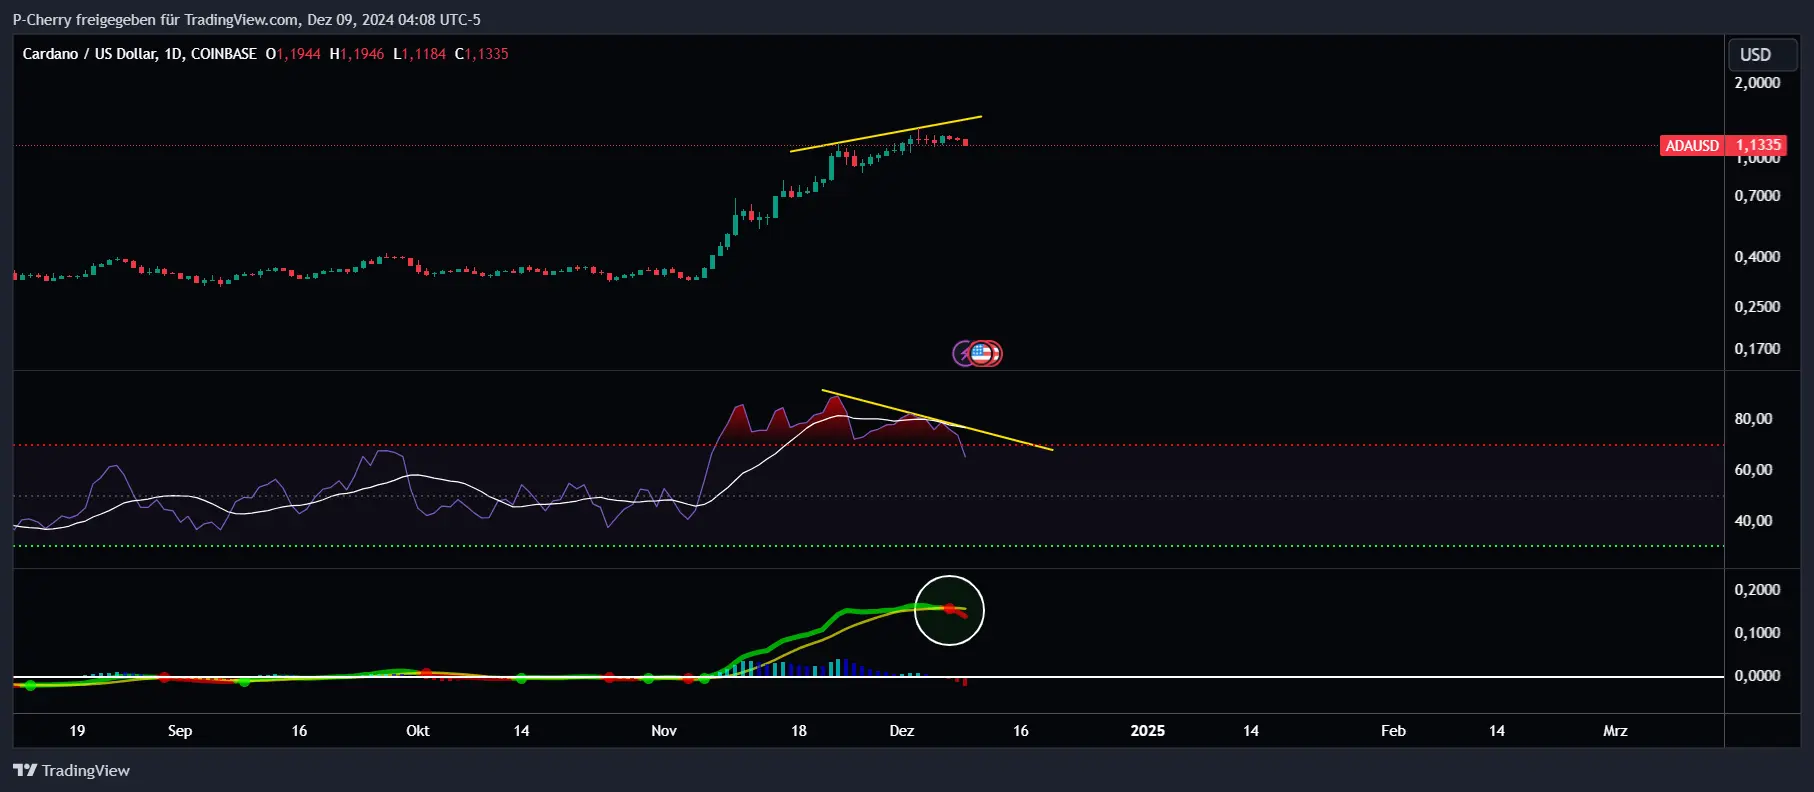Click the US flag economic event icon

982,353
